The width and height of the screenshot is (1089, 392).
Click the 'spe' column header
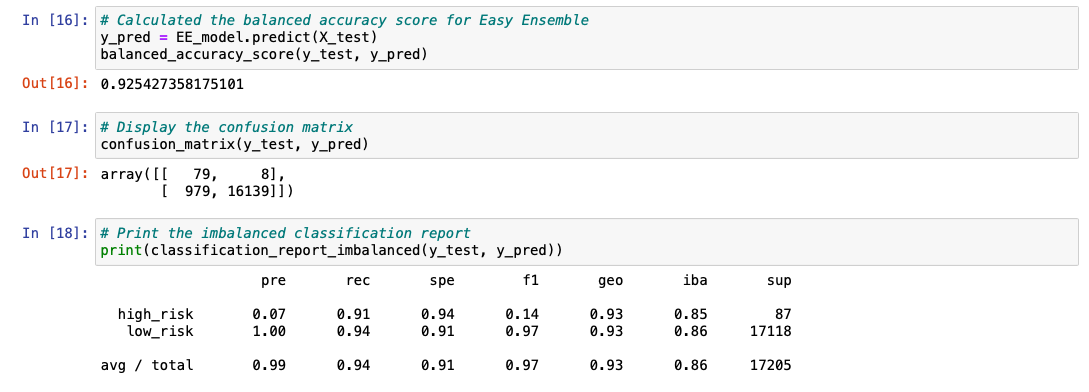pos(442,281)
